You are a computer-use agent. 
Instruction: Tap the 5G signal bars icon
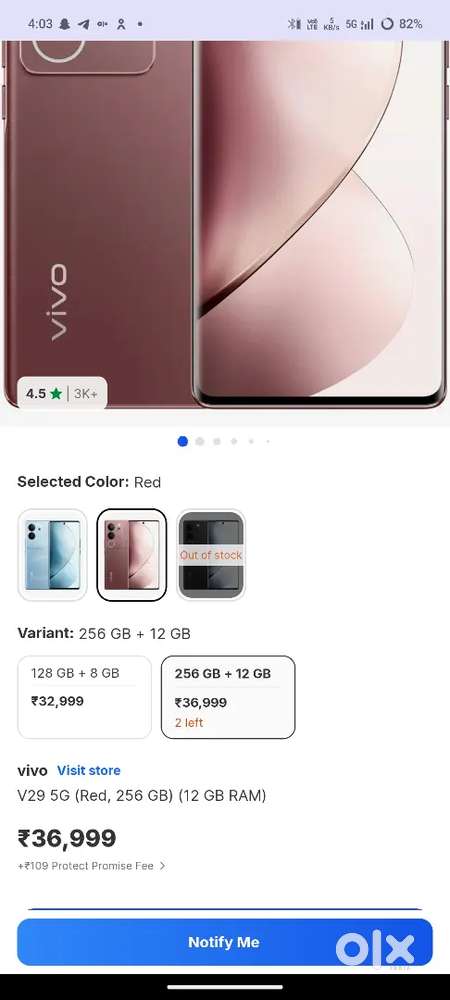360,24
